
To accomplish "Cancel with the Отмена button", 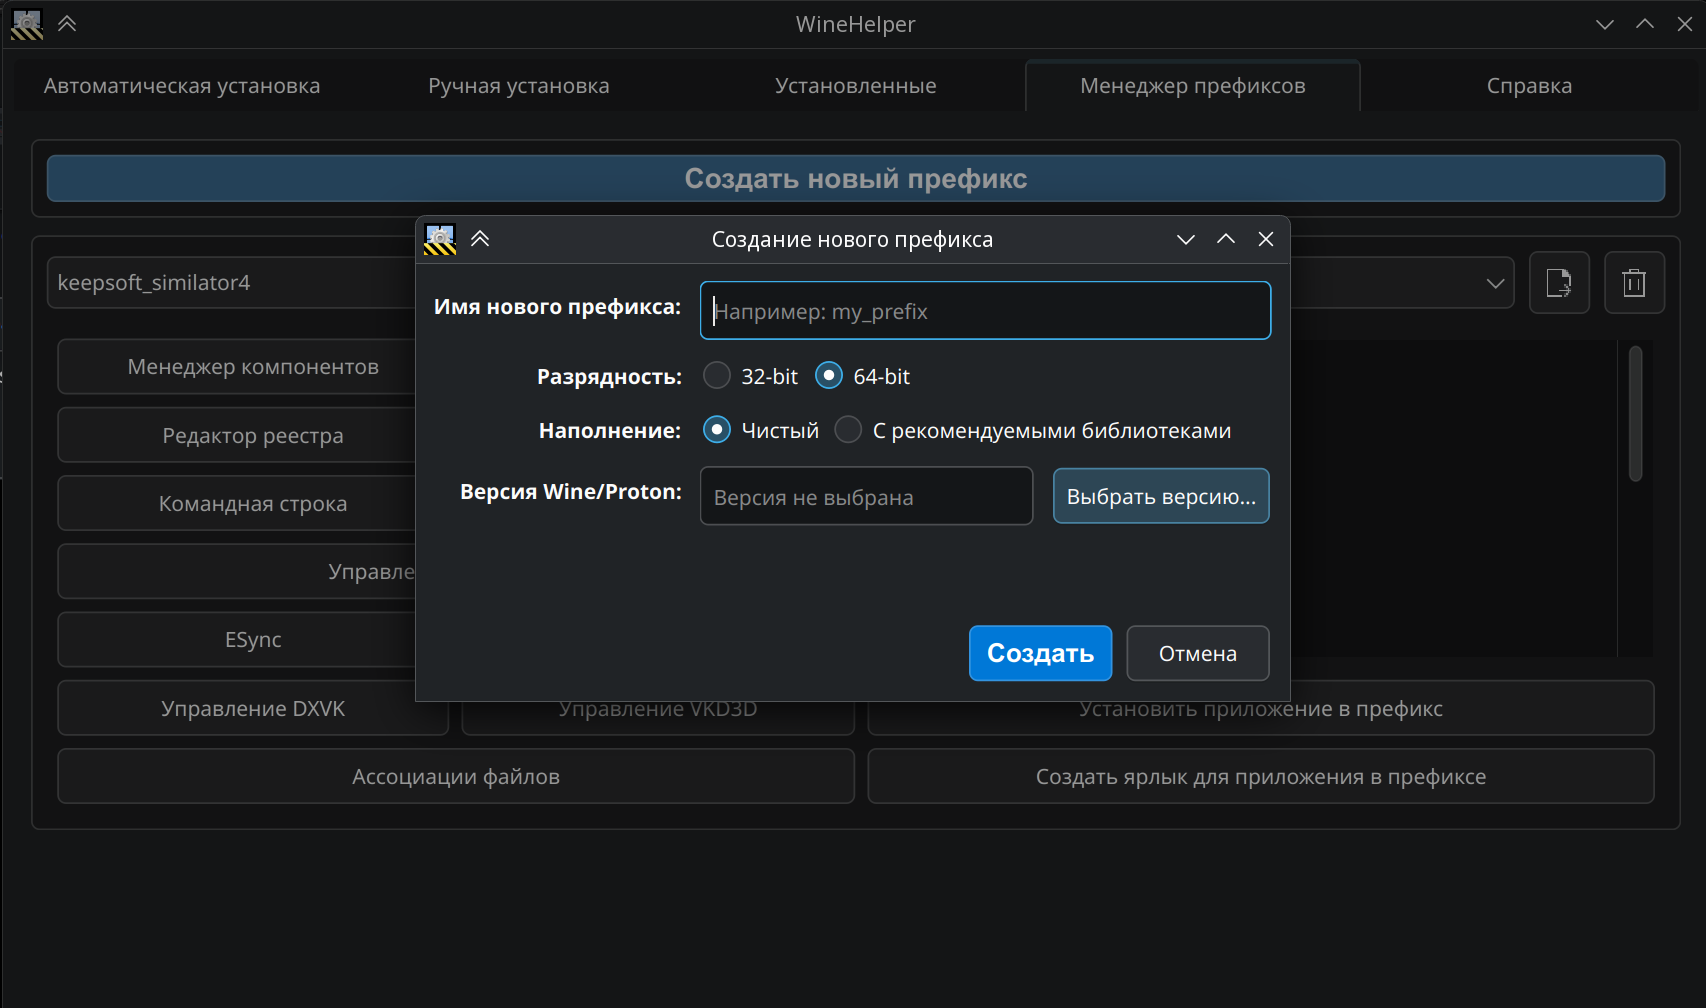I will [x=1197, y=653].
